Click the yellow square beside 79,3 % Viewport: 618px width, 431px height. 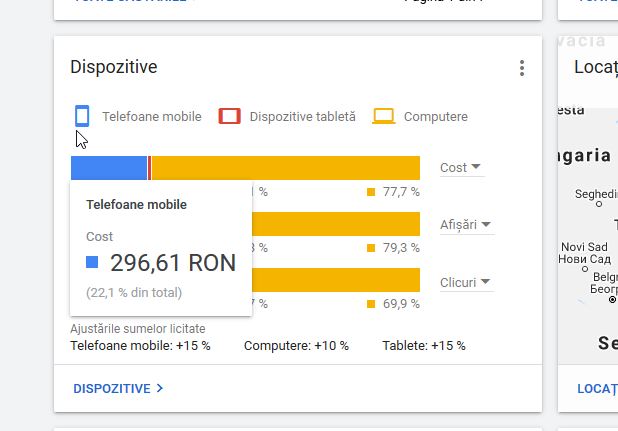pyautogui.click(x=371, y=248)
